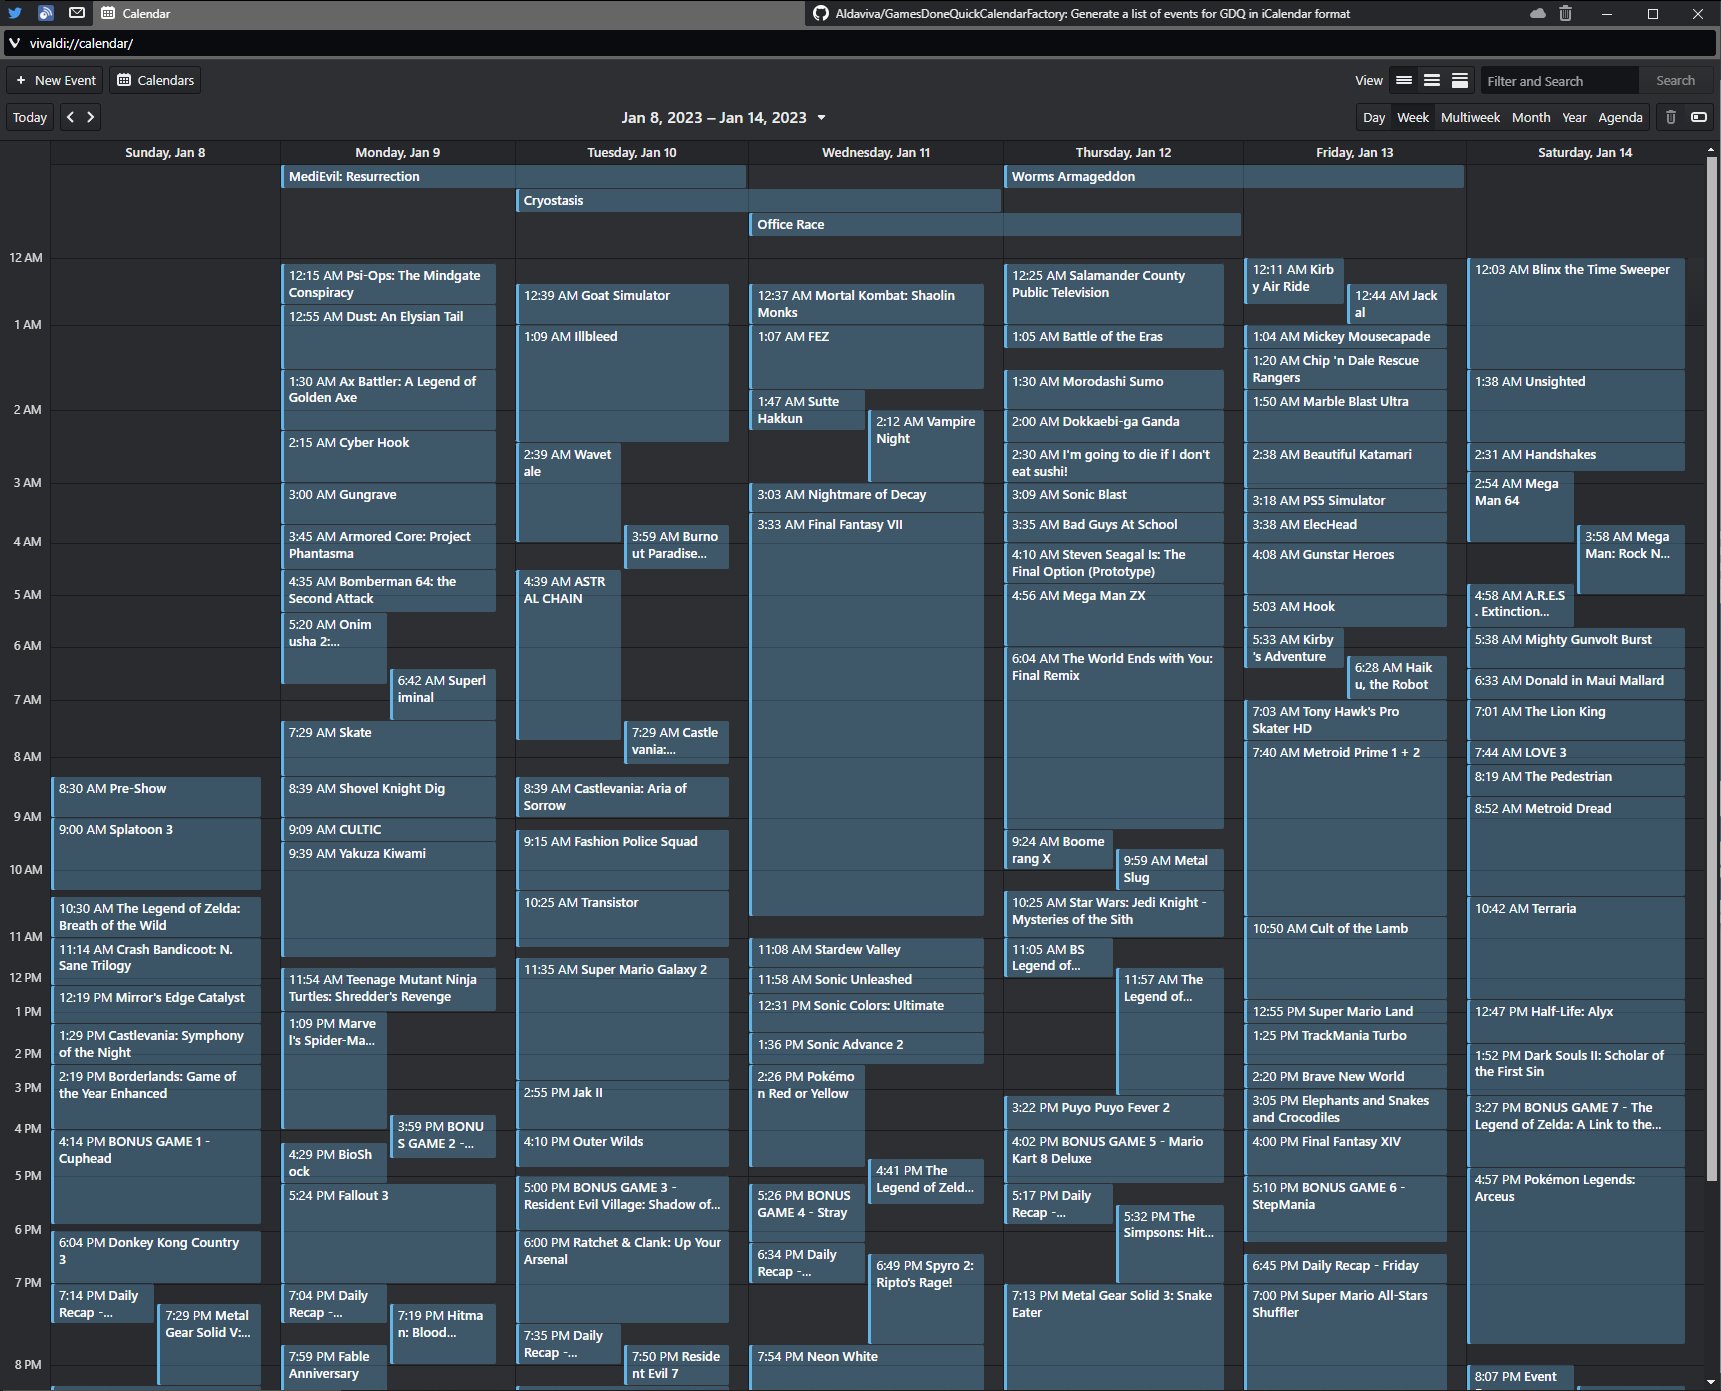Open the Worms Armageddon all-day event
The width and height of the screenshot is (1721, 1391).
1234,176
